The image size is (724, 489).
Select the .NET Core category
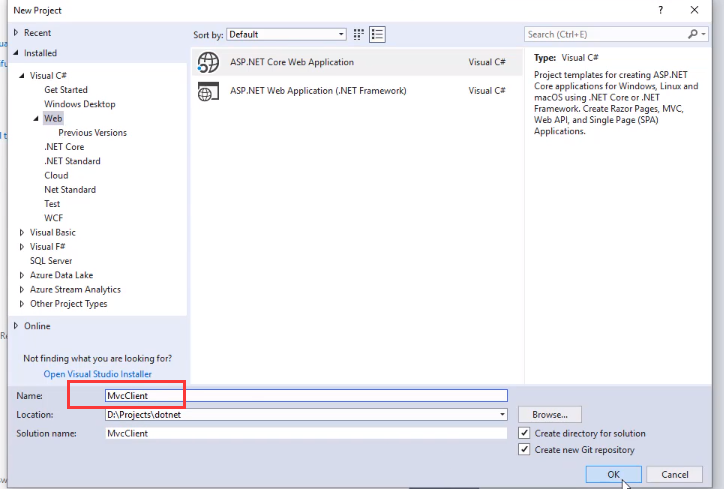click(x=64, y=147)
